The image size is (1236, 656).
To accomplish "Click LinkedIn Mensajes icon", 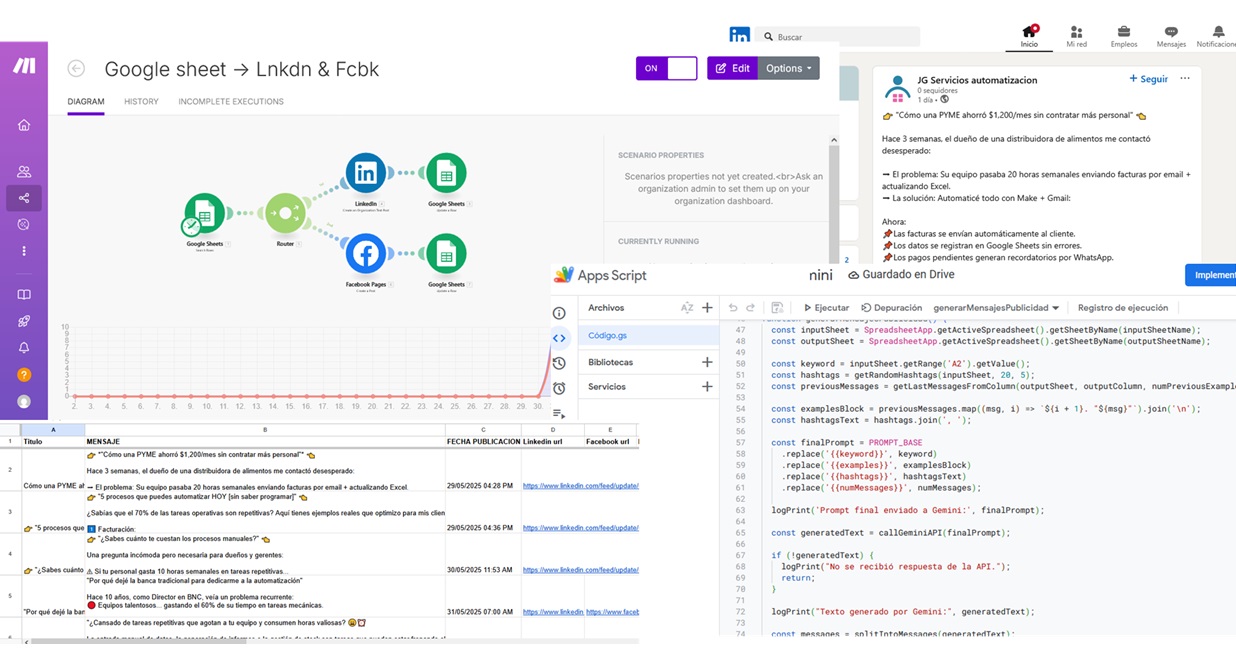I will coord(1171,34).
